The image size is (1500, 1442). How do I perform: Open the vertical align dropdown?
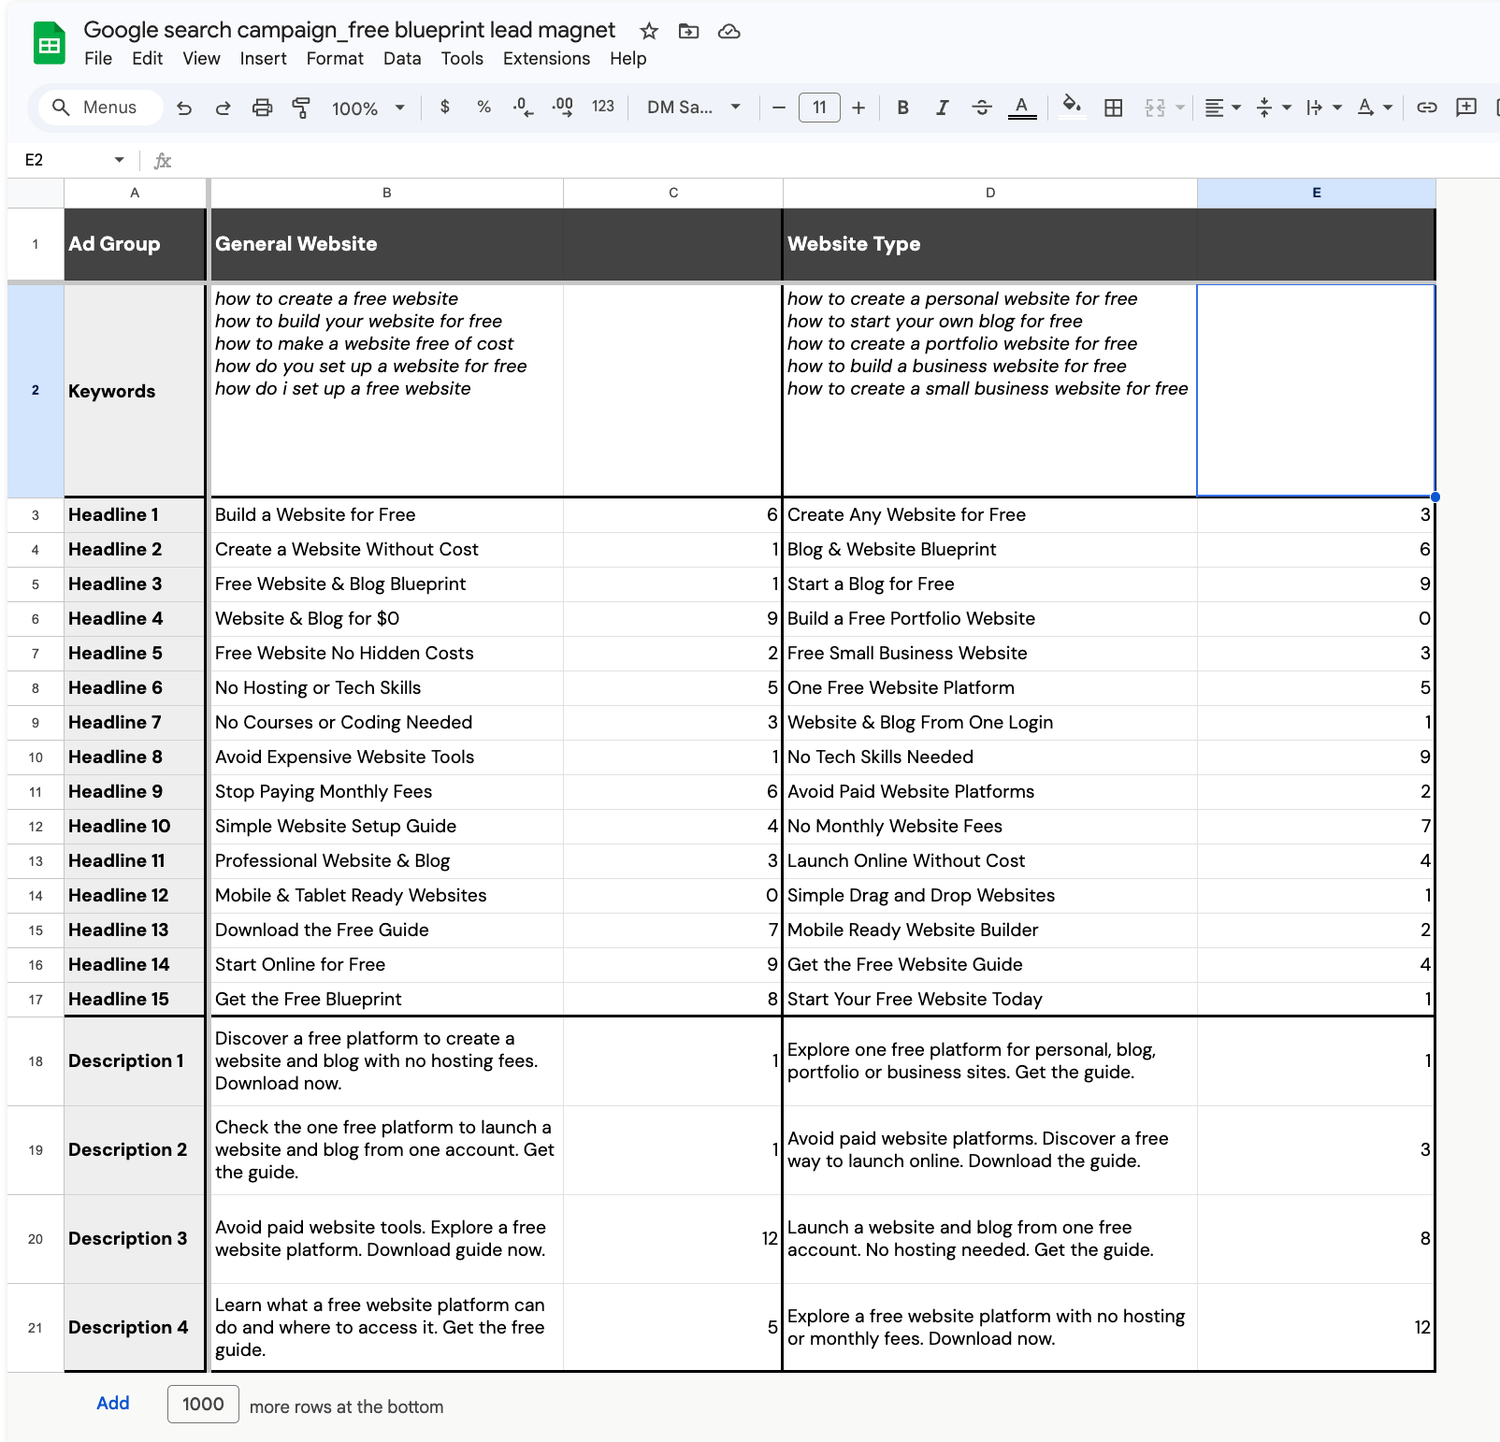tap(1273, 108)
